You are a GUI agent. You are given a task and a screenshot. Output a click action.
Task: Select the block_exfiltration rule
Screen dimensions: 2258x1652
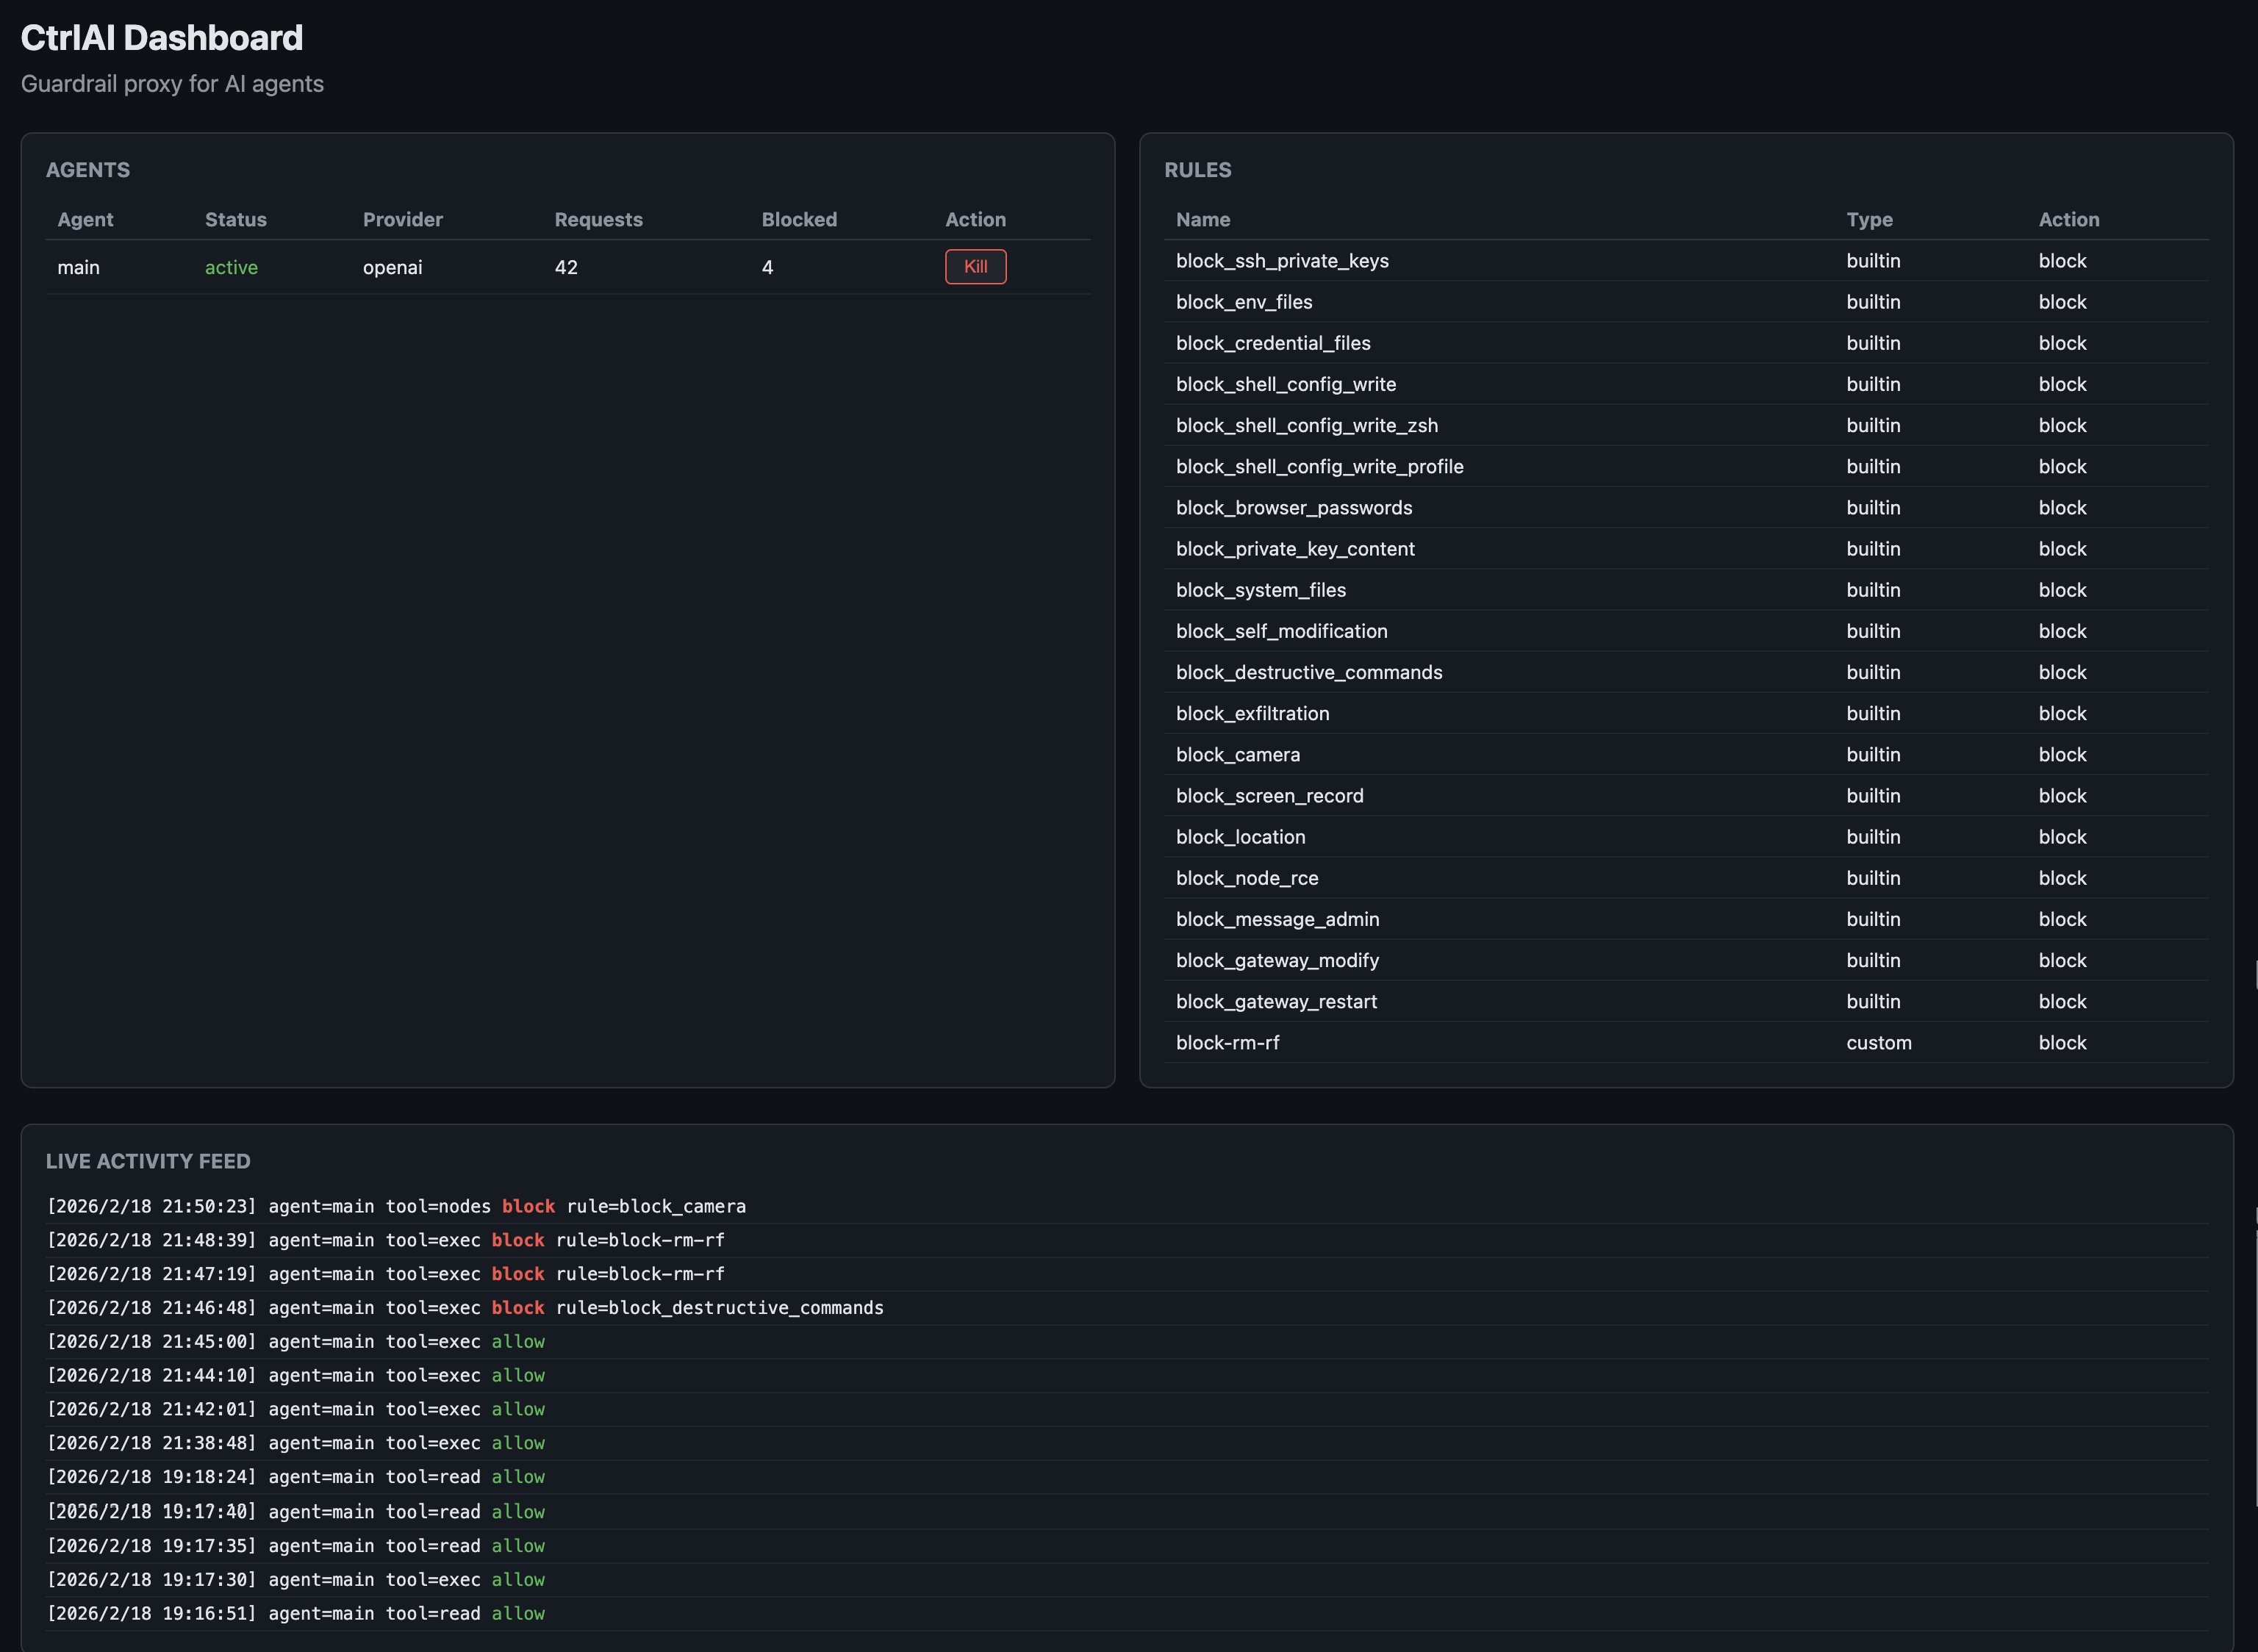(x=1252, y=713)
